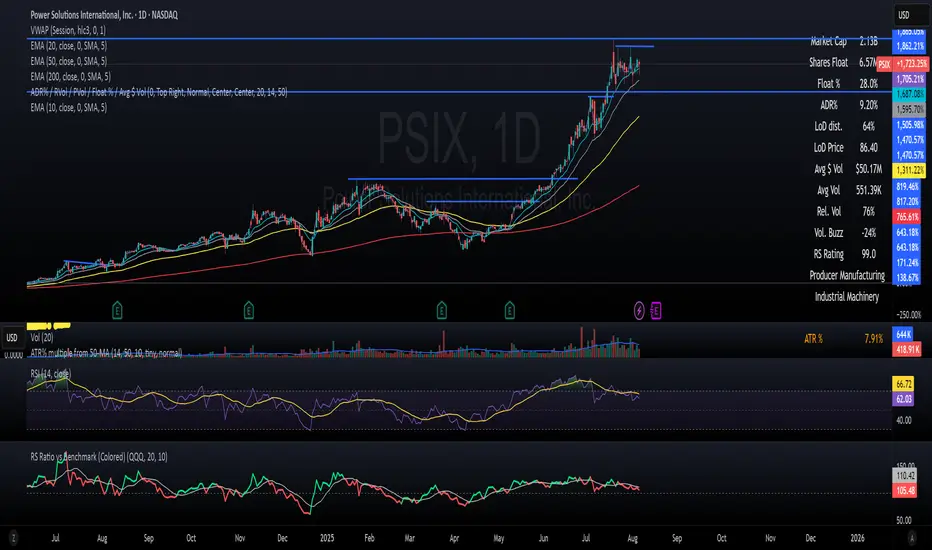Click the RS Rating value 99.0
Viewport: 932px width, 550px height.
coord(868,254)
